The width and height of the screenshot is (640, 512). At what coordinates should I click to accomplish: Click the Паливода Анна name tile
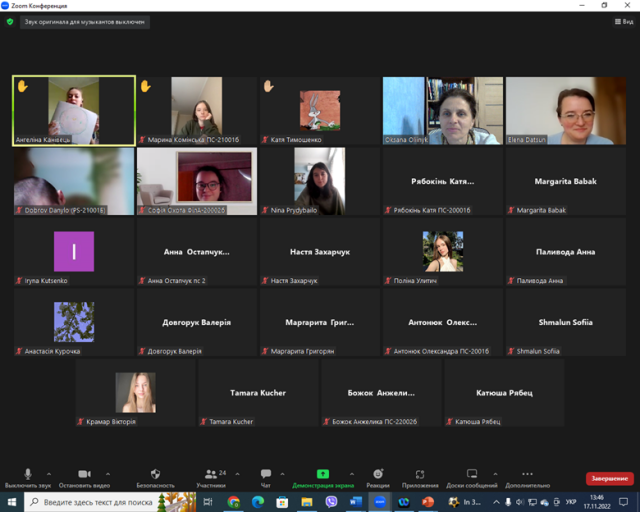click(566, 251)
